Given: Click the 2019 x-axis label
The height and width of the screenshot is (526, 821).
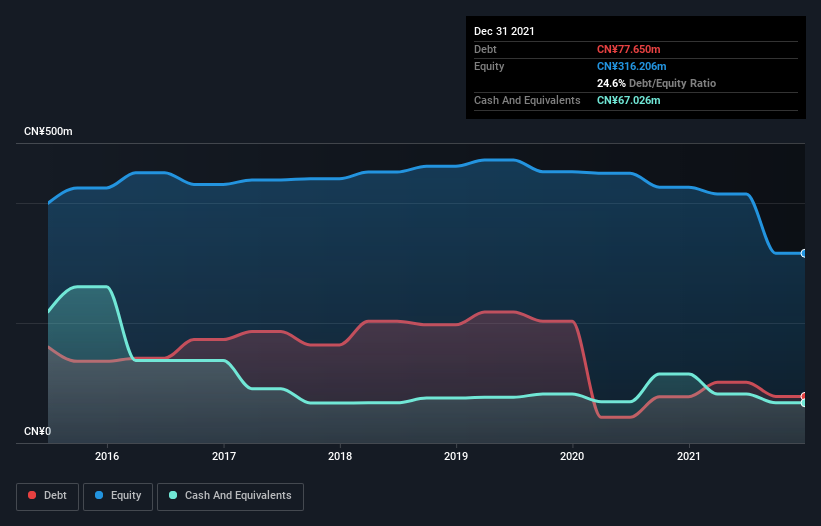Looking at the screenshot, I should 456,456.
